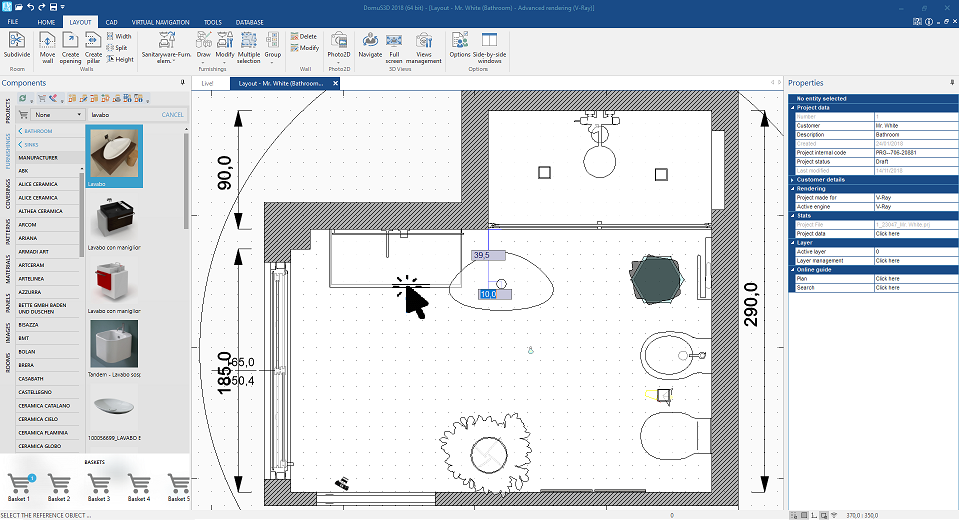
Task: Collapse the Layer section
Action: (793, 243)
